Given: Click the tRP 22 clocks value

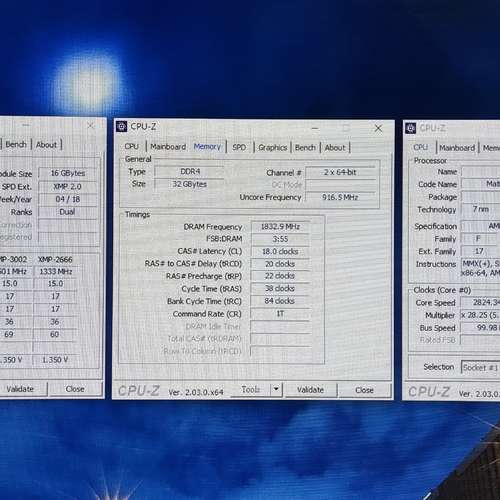Looking at the screenshot, I should pos(280,276).
